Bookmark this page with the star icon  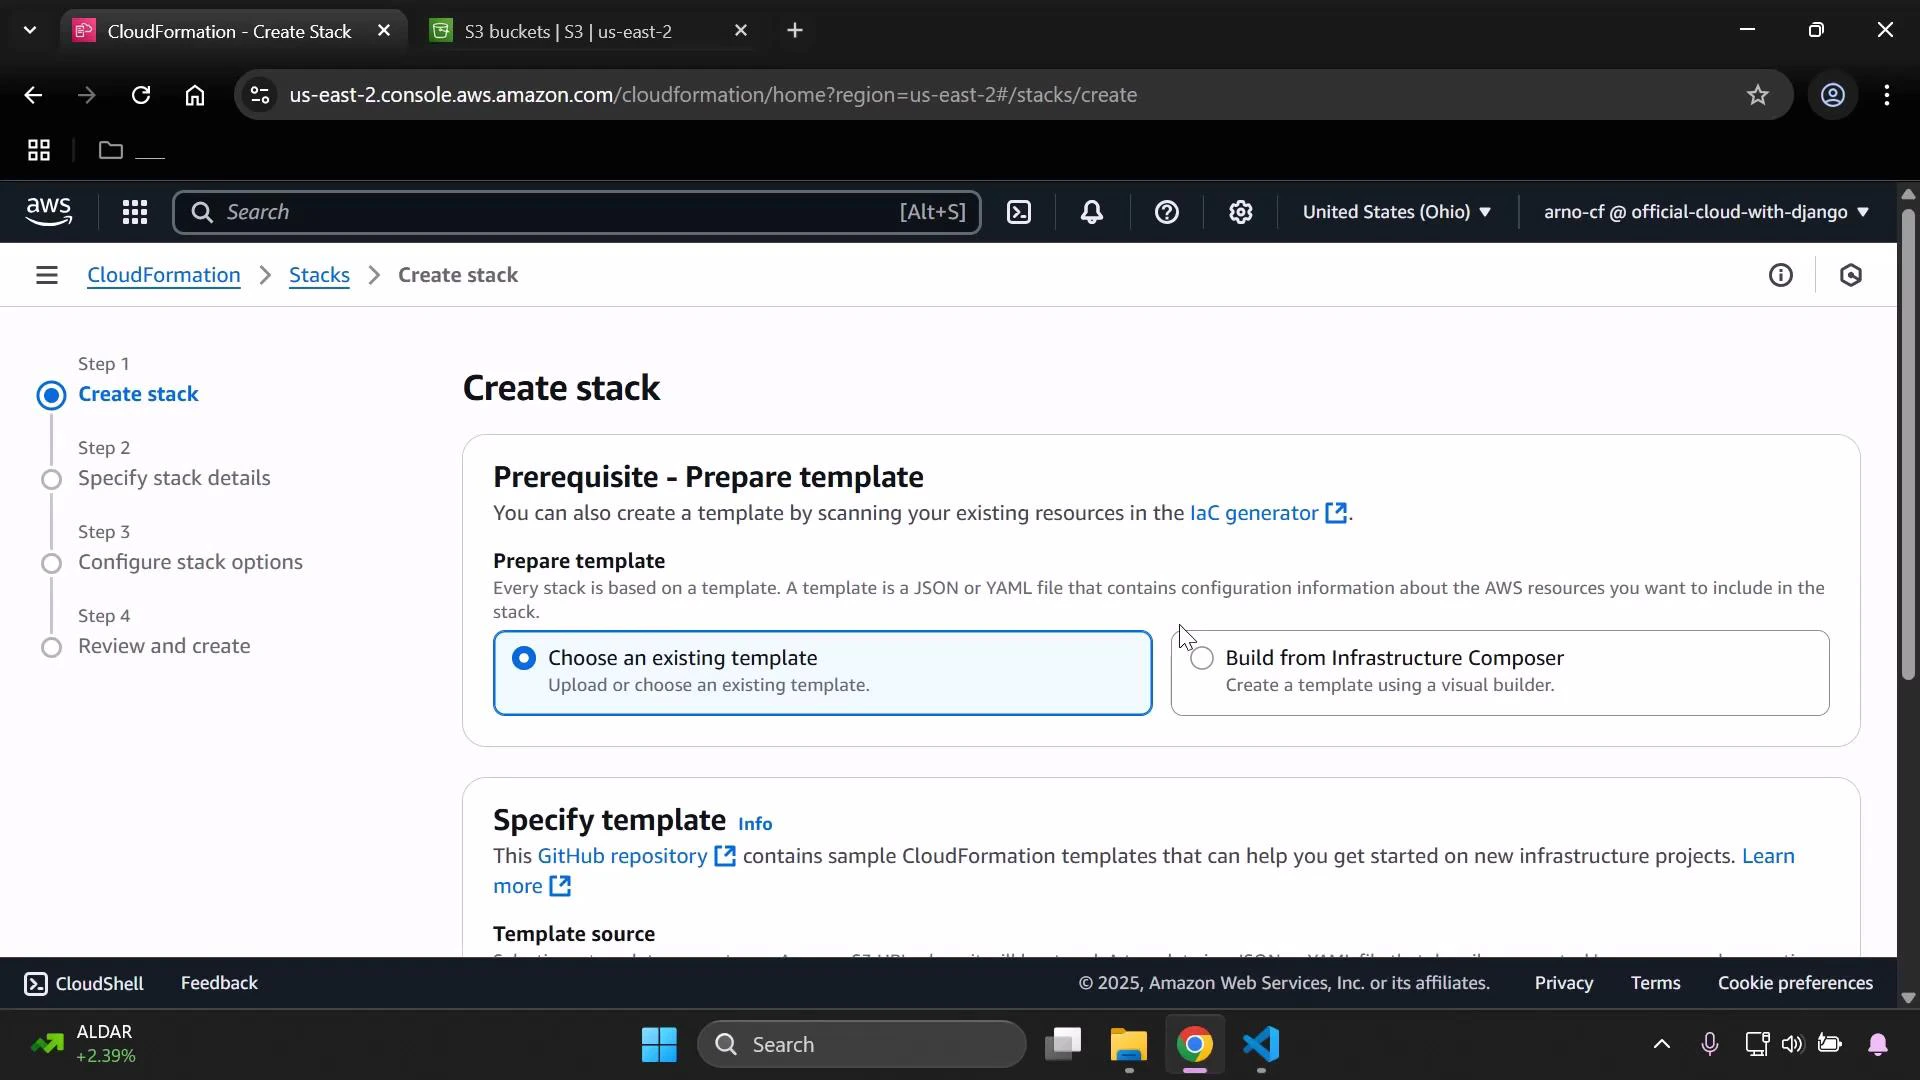pyautogui.click(x=1758, y=95)
